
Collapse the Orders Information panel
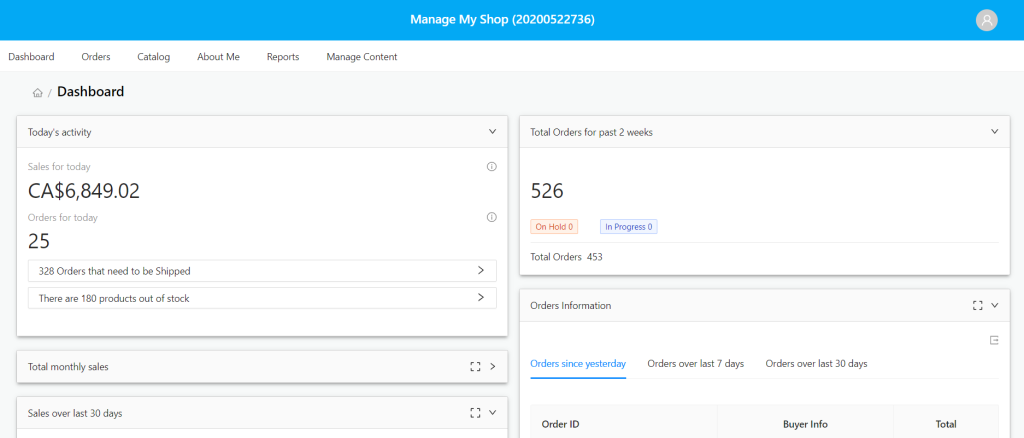click(995, 305)
